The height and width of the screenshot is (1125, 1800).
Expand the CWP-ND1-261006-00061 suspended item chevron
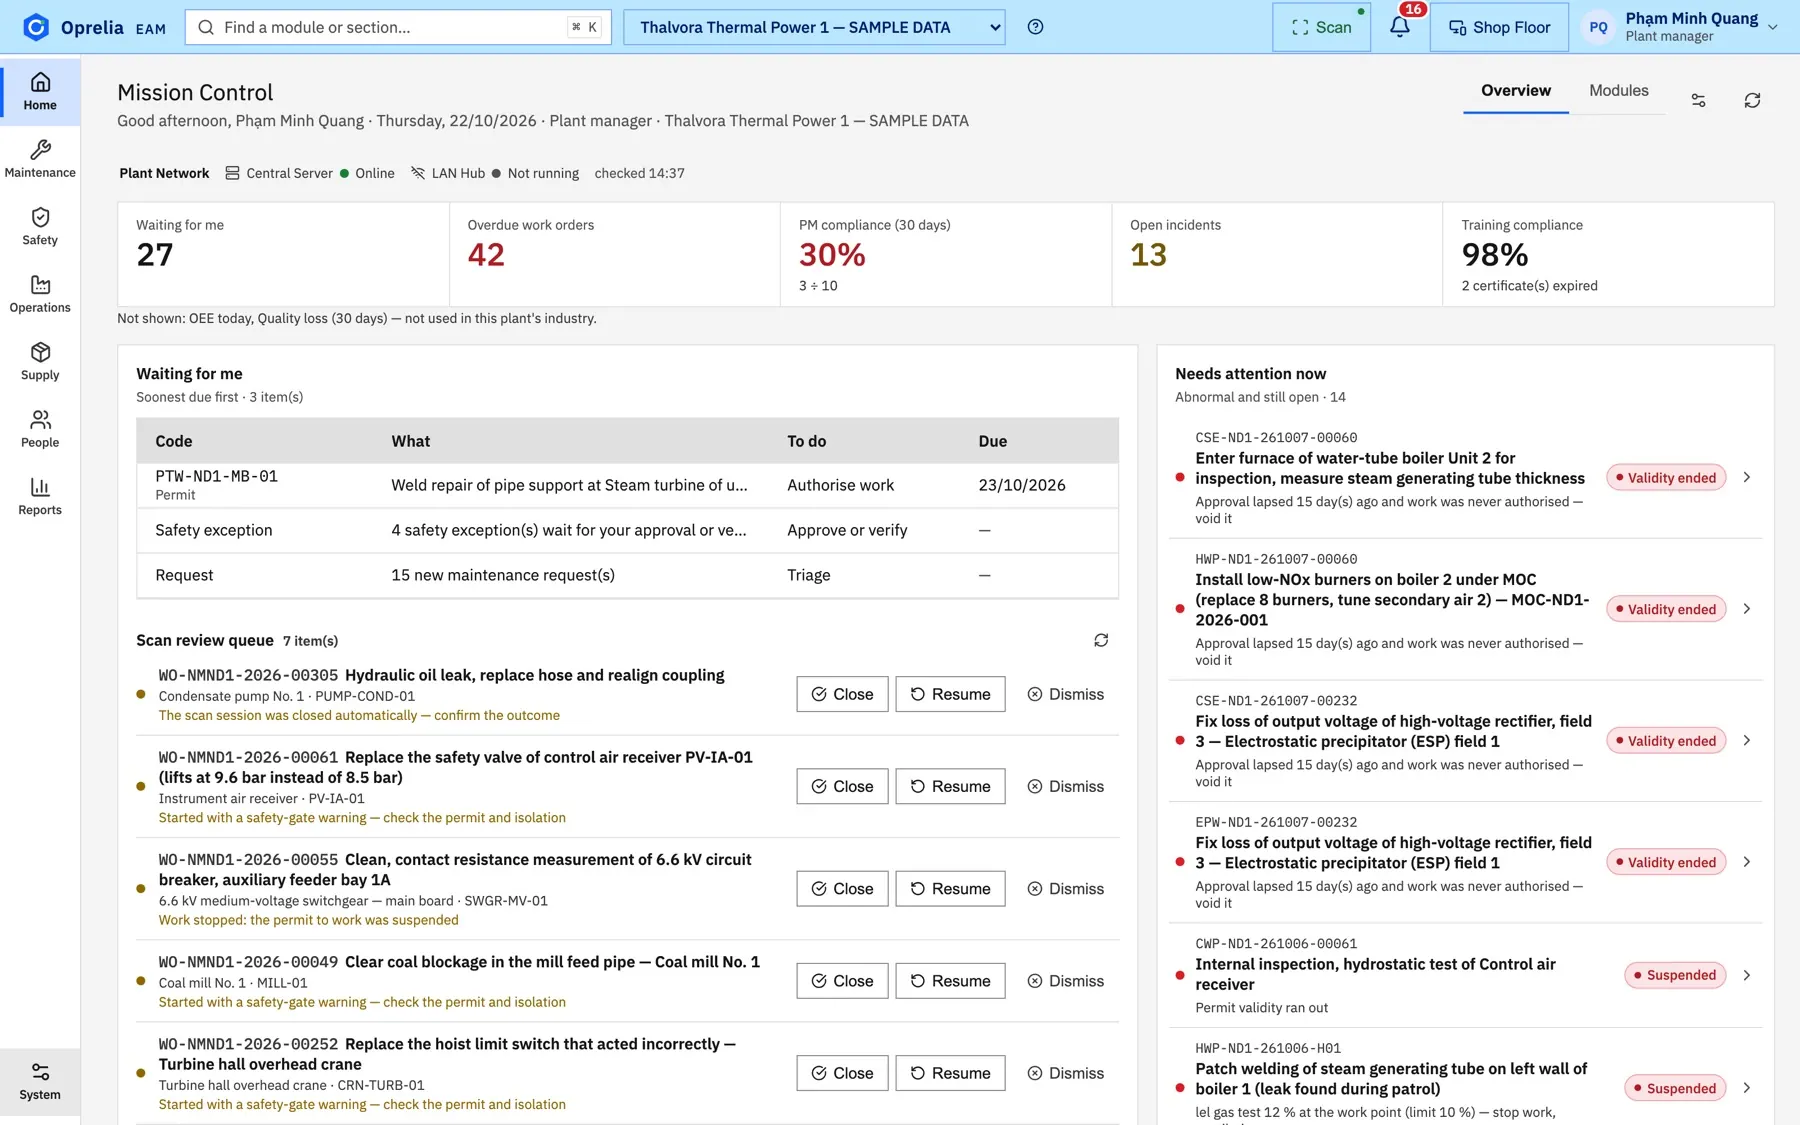pyautogui.click(x=1746, y=975)
